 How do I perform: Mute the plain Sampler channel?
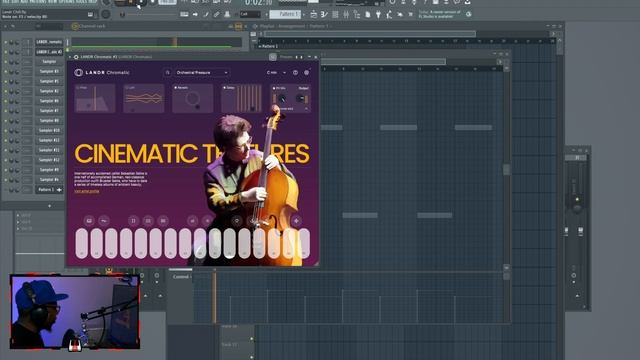click(6, 62)
